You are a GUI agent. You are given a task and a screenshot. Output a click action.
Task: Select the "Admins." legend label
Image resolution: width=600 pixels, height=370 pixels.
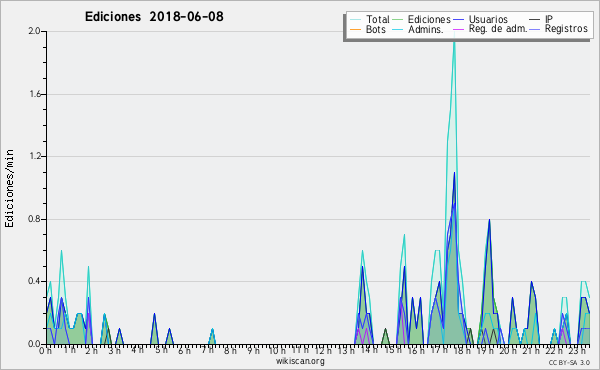426,29
